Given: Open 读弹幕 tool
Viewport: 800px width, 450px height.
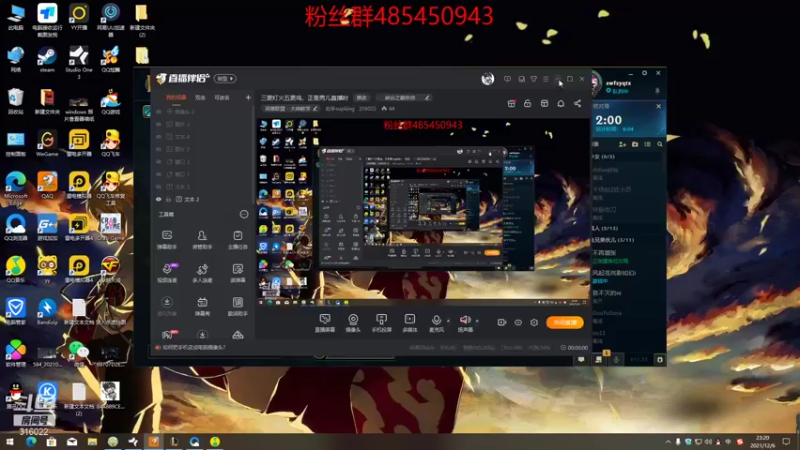Looking at the screenshot, I should [x=238, y=273].
